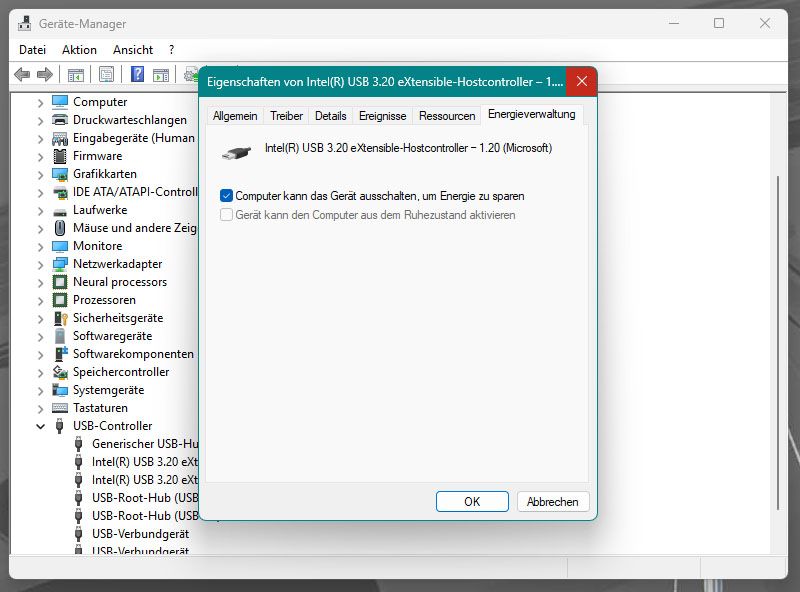Viewport: 800px width, 592px height.
Task: Click the Neural processors chip icon
Action: 60,282
